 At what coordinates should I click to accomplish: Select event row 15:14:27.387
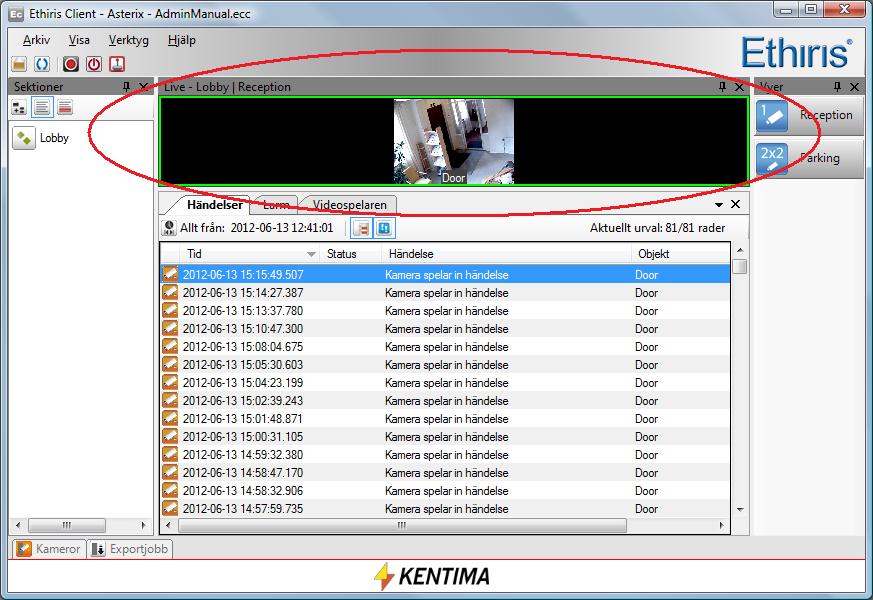click(x=445, y=293)
